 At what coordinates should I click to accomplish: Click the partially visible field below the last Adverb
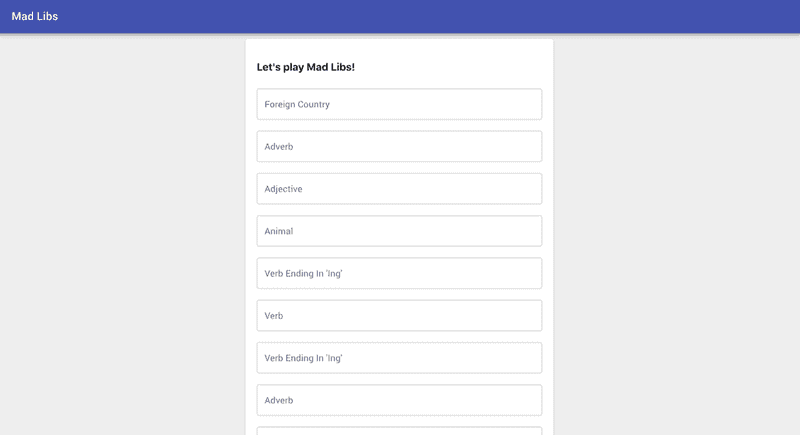[399, 431]
